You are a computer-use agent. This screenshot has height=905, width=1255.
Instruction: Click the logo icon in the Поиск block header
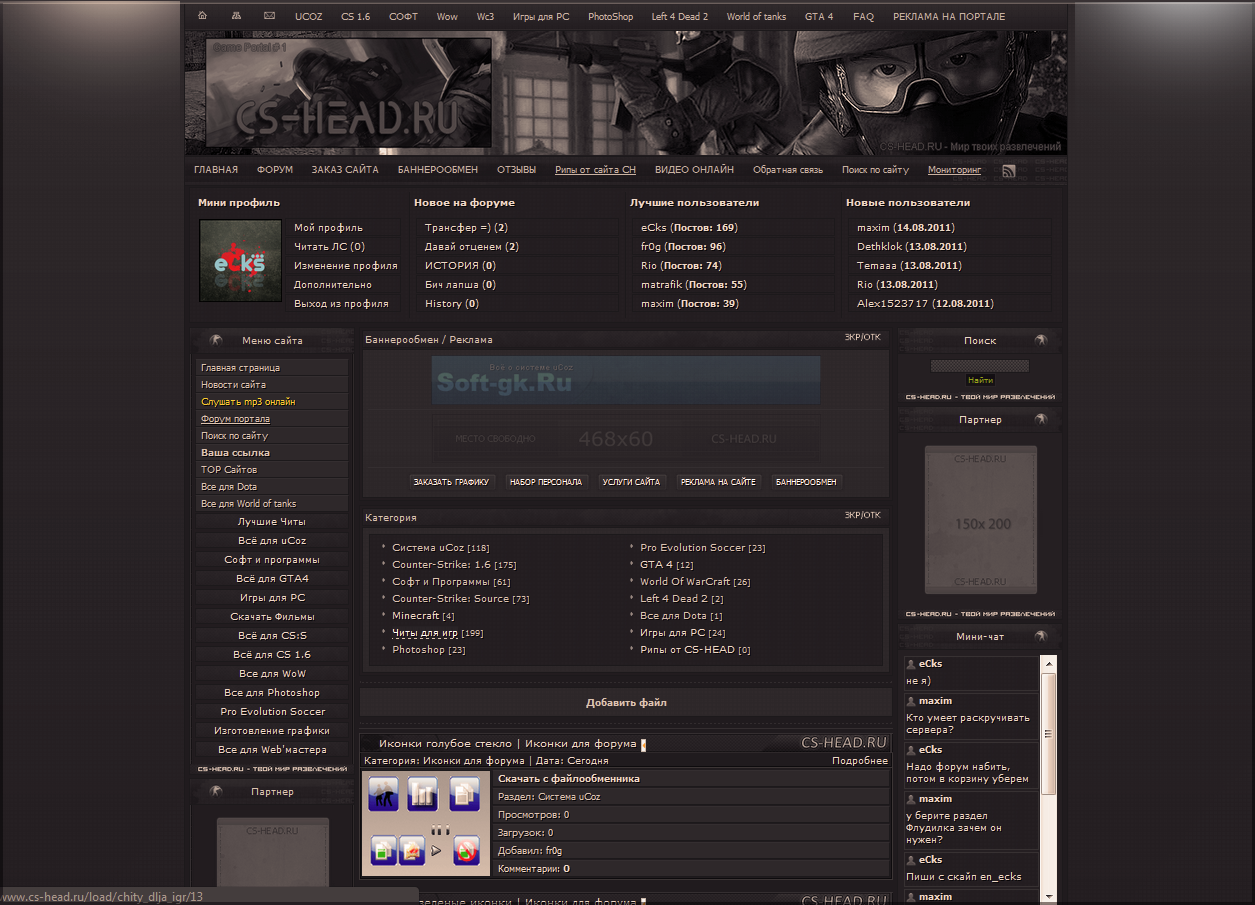click(x=1041, y=340)
